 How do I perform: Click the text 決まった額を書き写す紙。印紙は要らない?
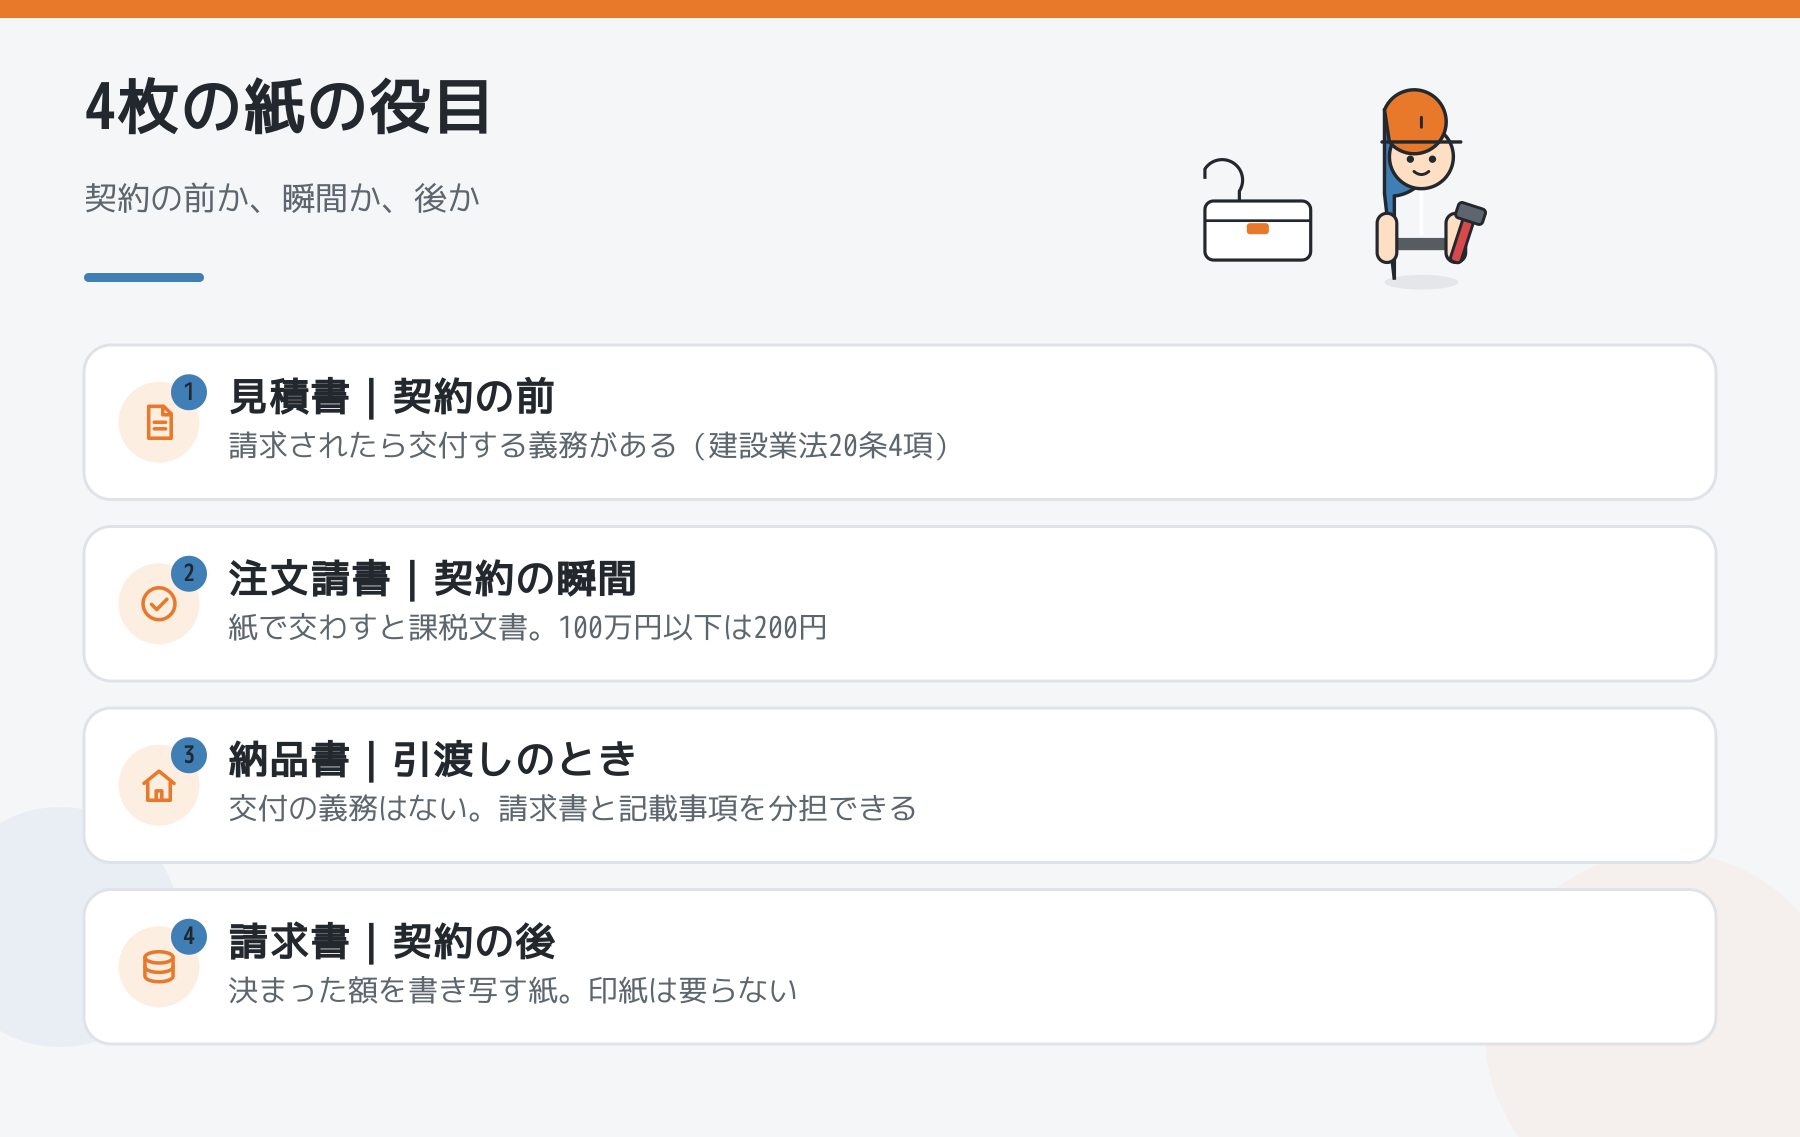(x=512, y=990)
